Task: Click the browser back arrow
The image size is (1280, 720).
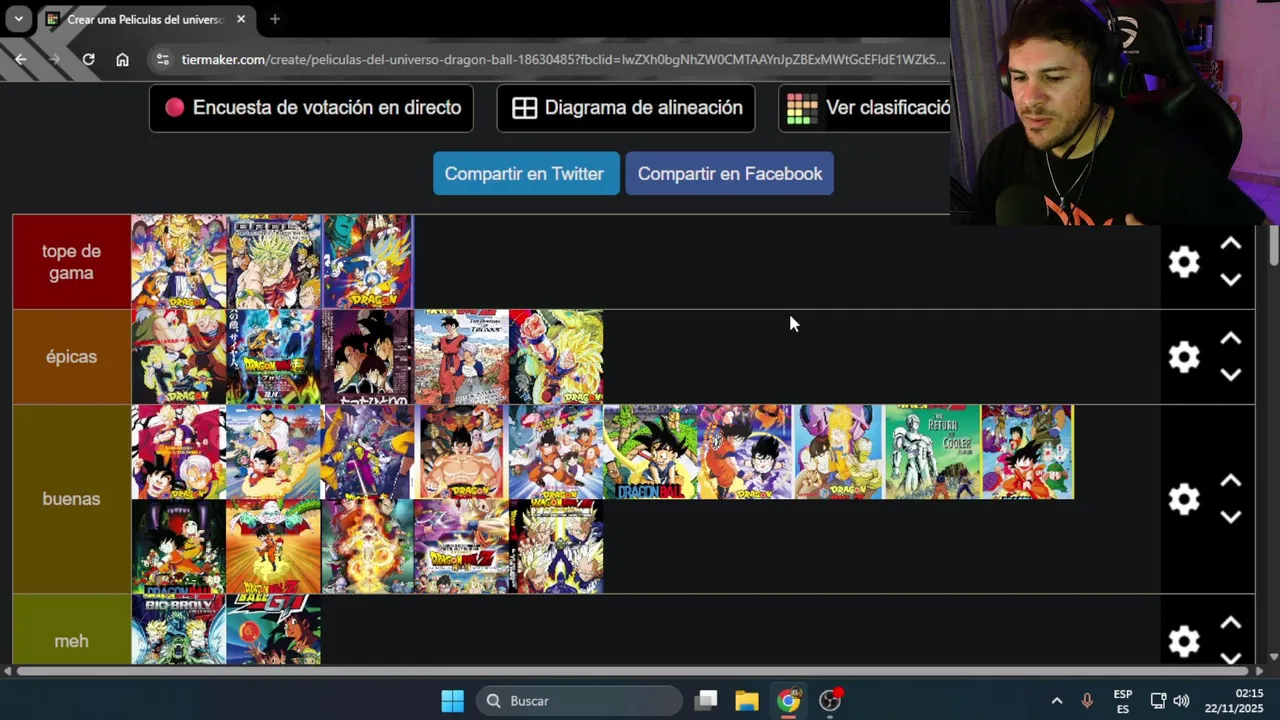Action: [20, 59]
